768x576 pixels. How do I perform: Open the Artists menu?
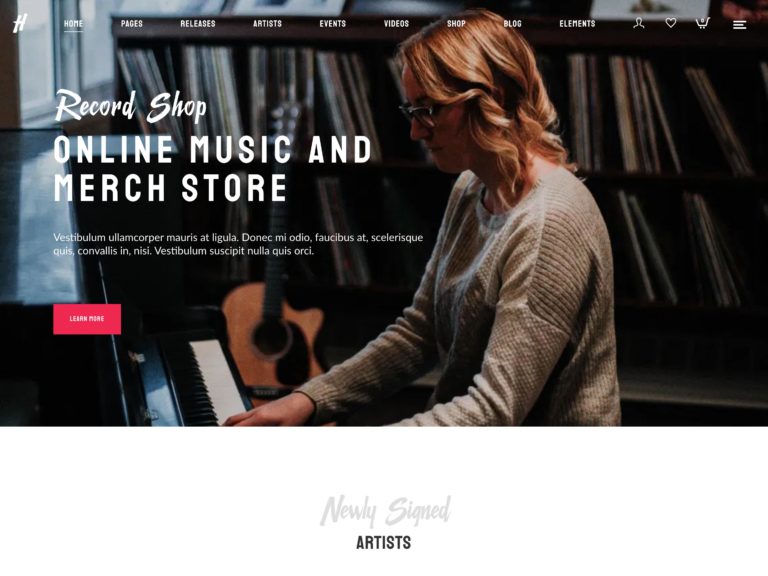coord(267,24)
